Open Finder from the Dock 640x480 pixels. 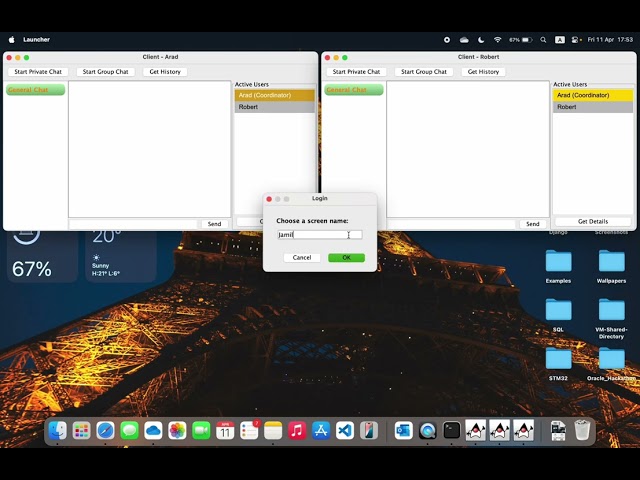[58, 431]
